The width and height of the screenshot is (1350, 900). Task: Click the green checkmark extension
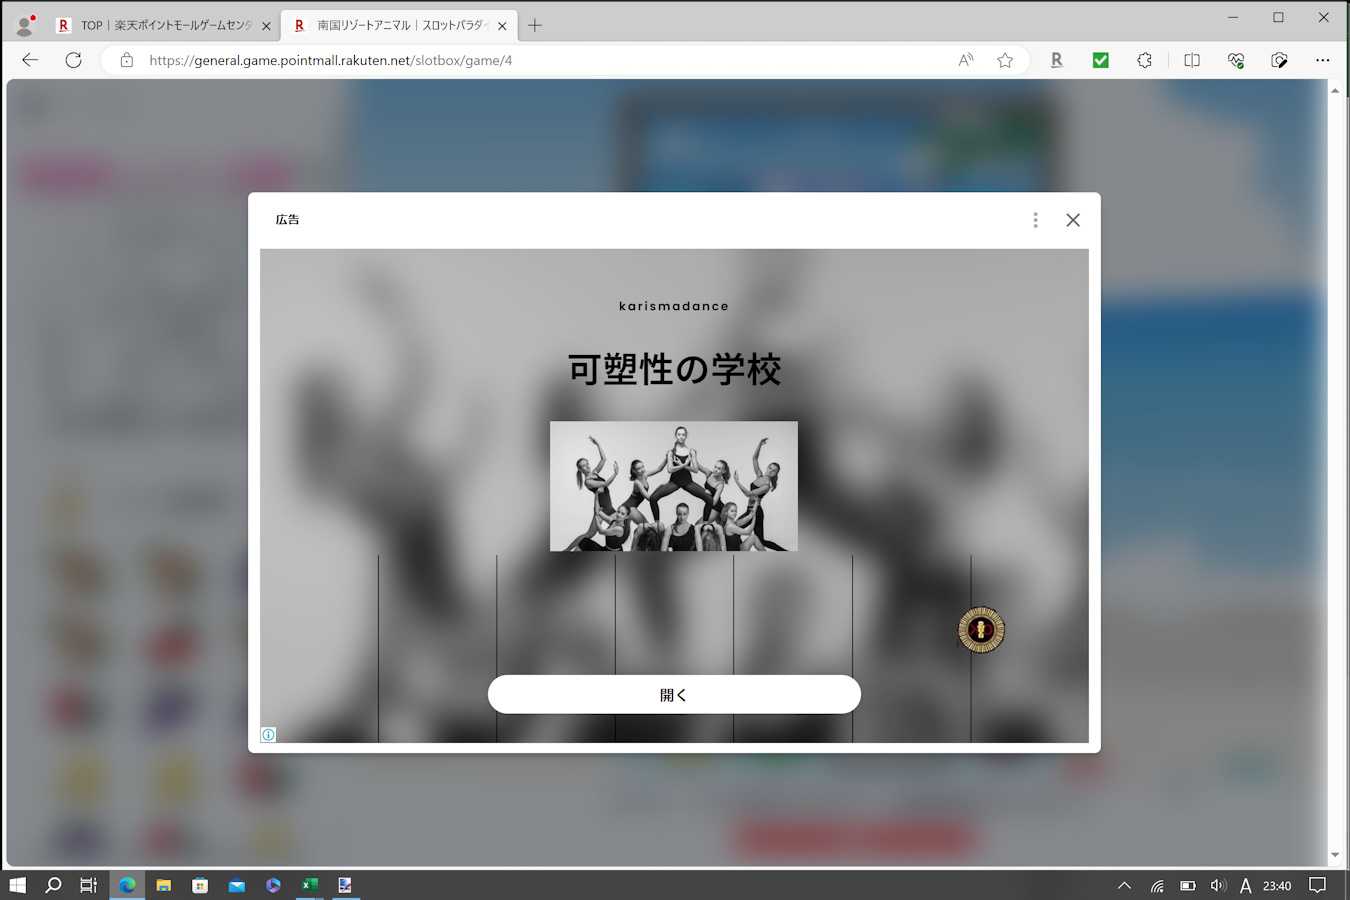(x=1100, y=60)
